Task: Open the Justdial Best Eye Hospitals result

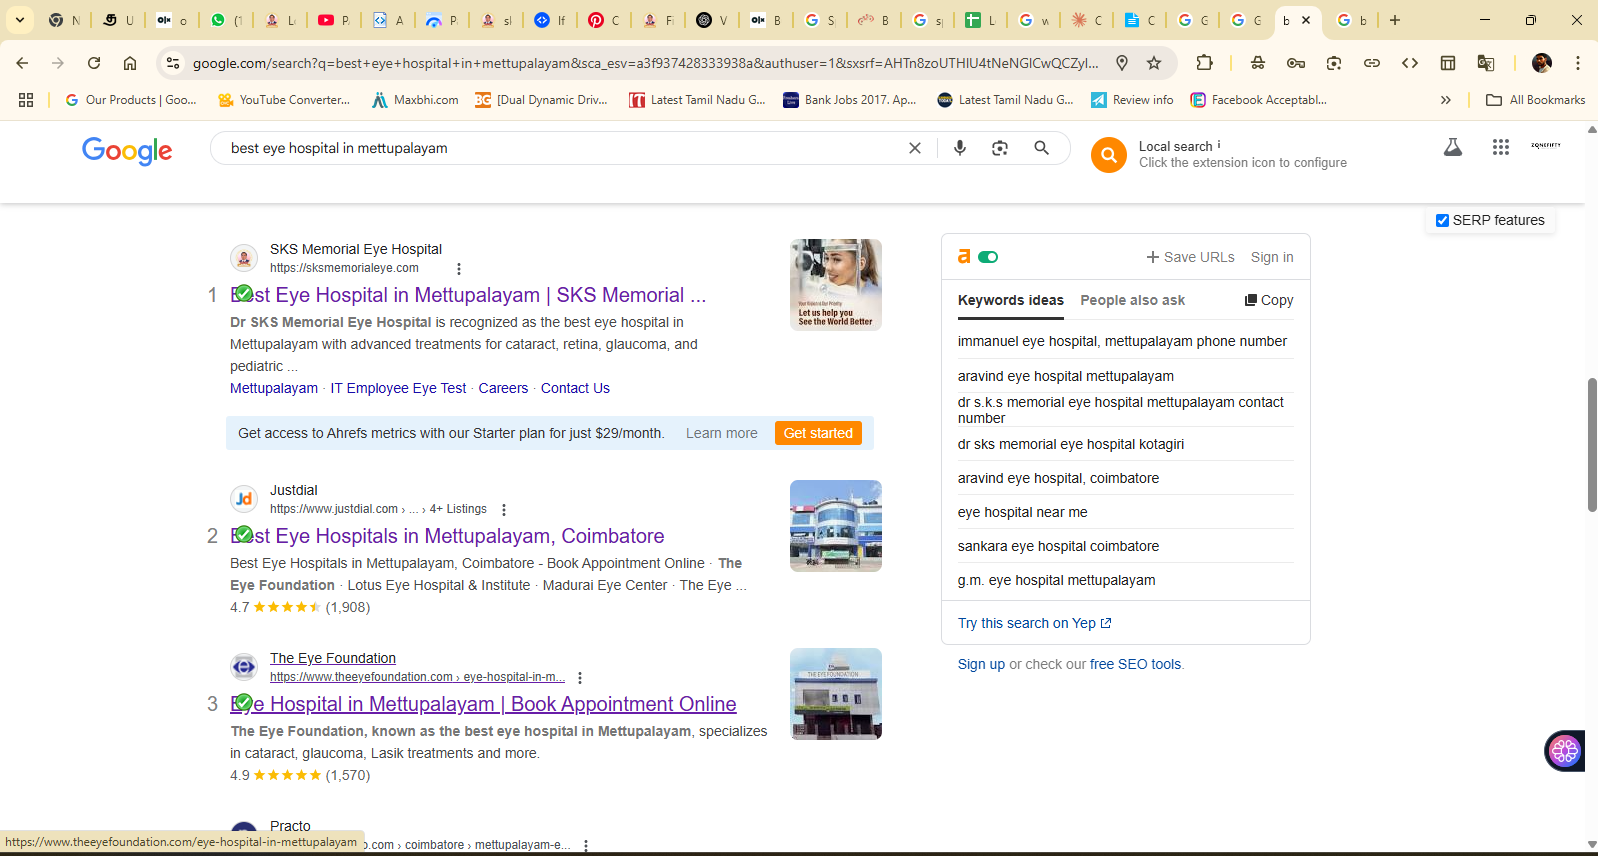Action: [447, 536]
